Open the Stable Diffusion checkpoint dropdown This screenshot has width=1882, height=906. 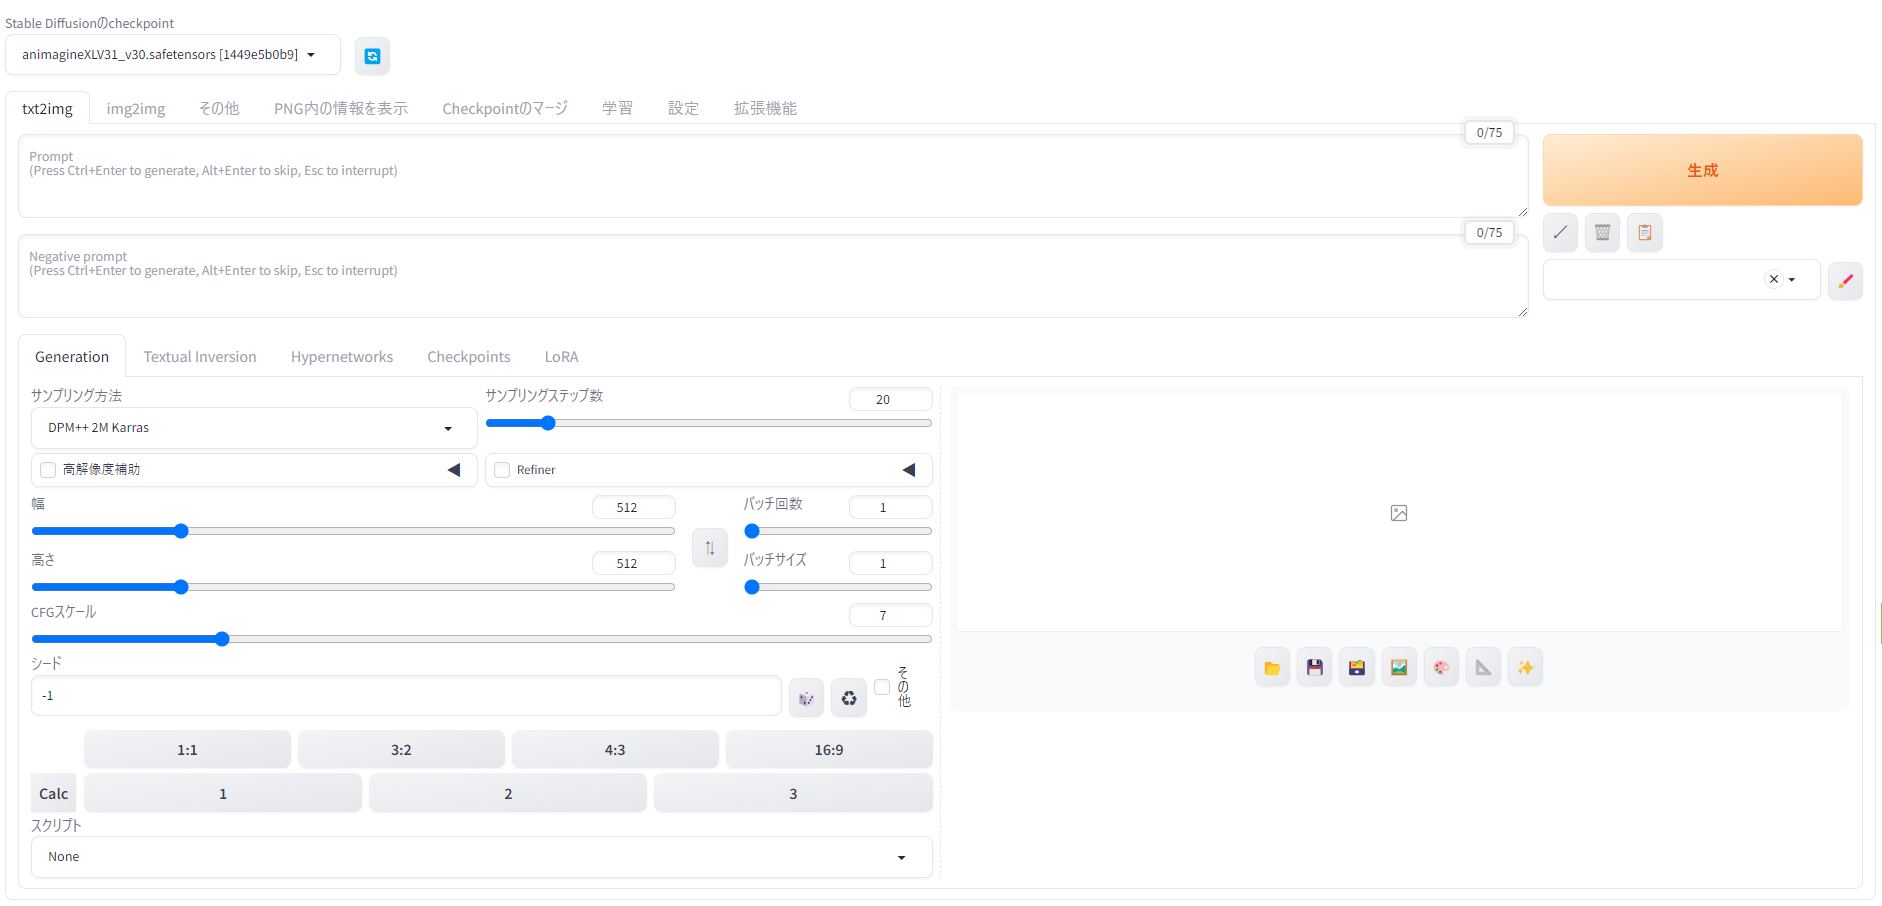pos(173,55)
